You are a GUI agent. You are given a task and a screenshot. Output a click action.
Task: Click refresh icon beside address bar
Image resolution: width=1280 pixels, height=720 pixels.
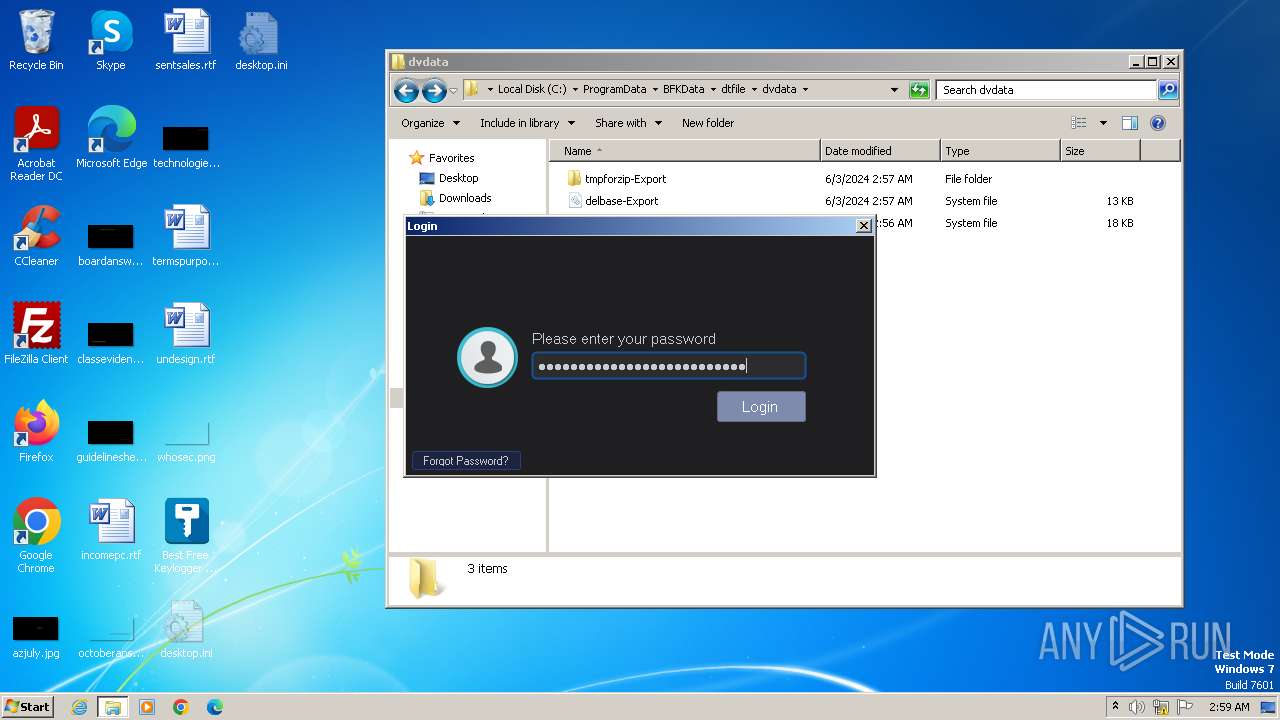pos(919,90)
